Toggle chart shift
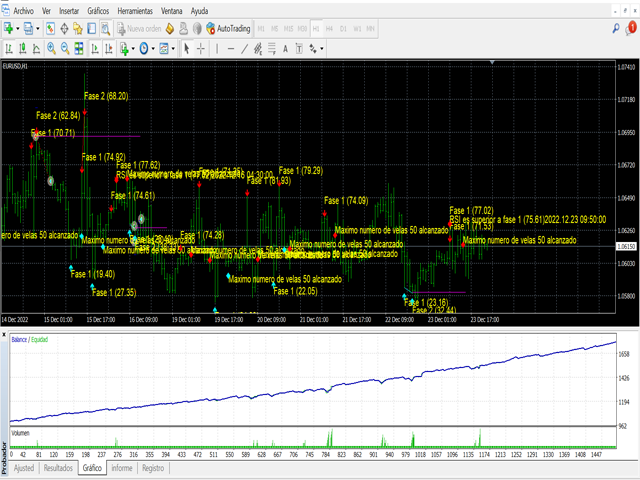Image resolution: width=640 pixels, height=480 pixels. tap(109, 49)
